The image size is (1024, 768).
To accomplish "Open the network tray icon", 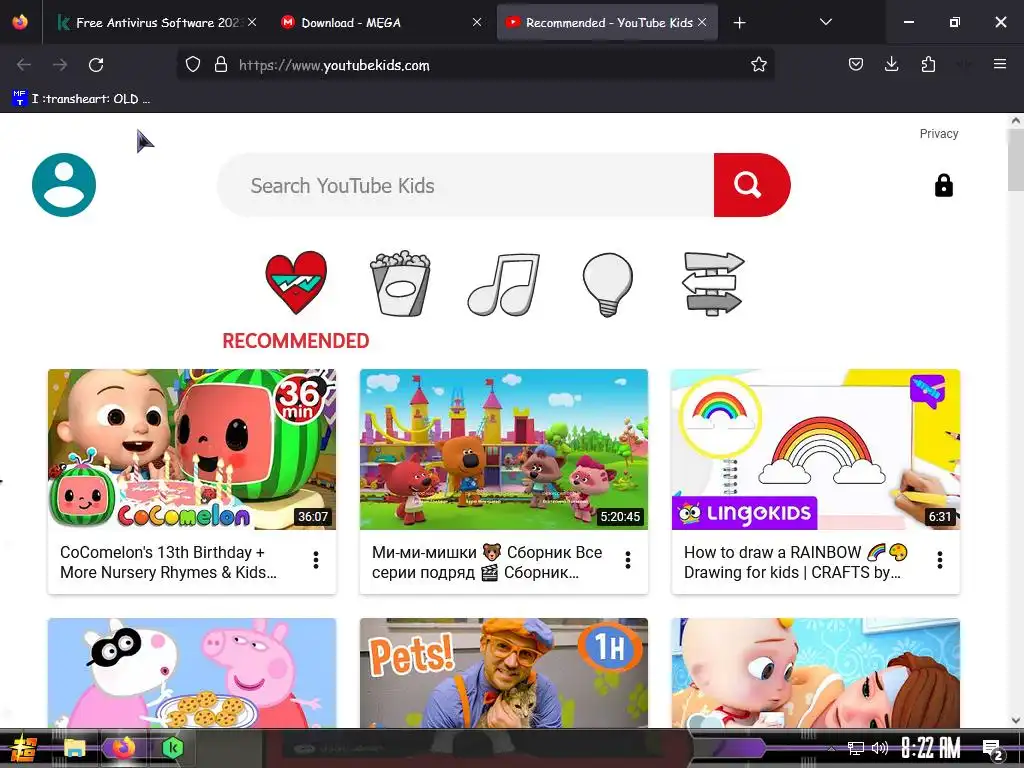I will click(856, 748).
